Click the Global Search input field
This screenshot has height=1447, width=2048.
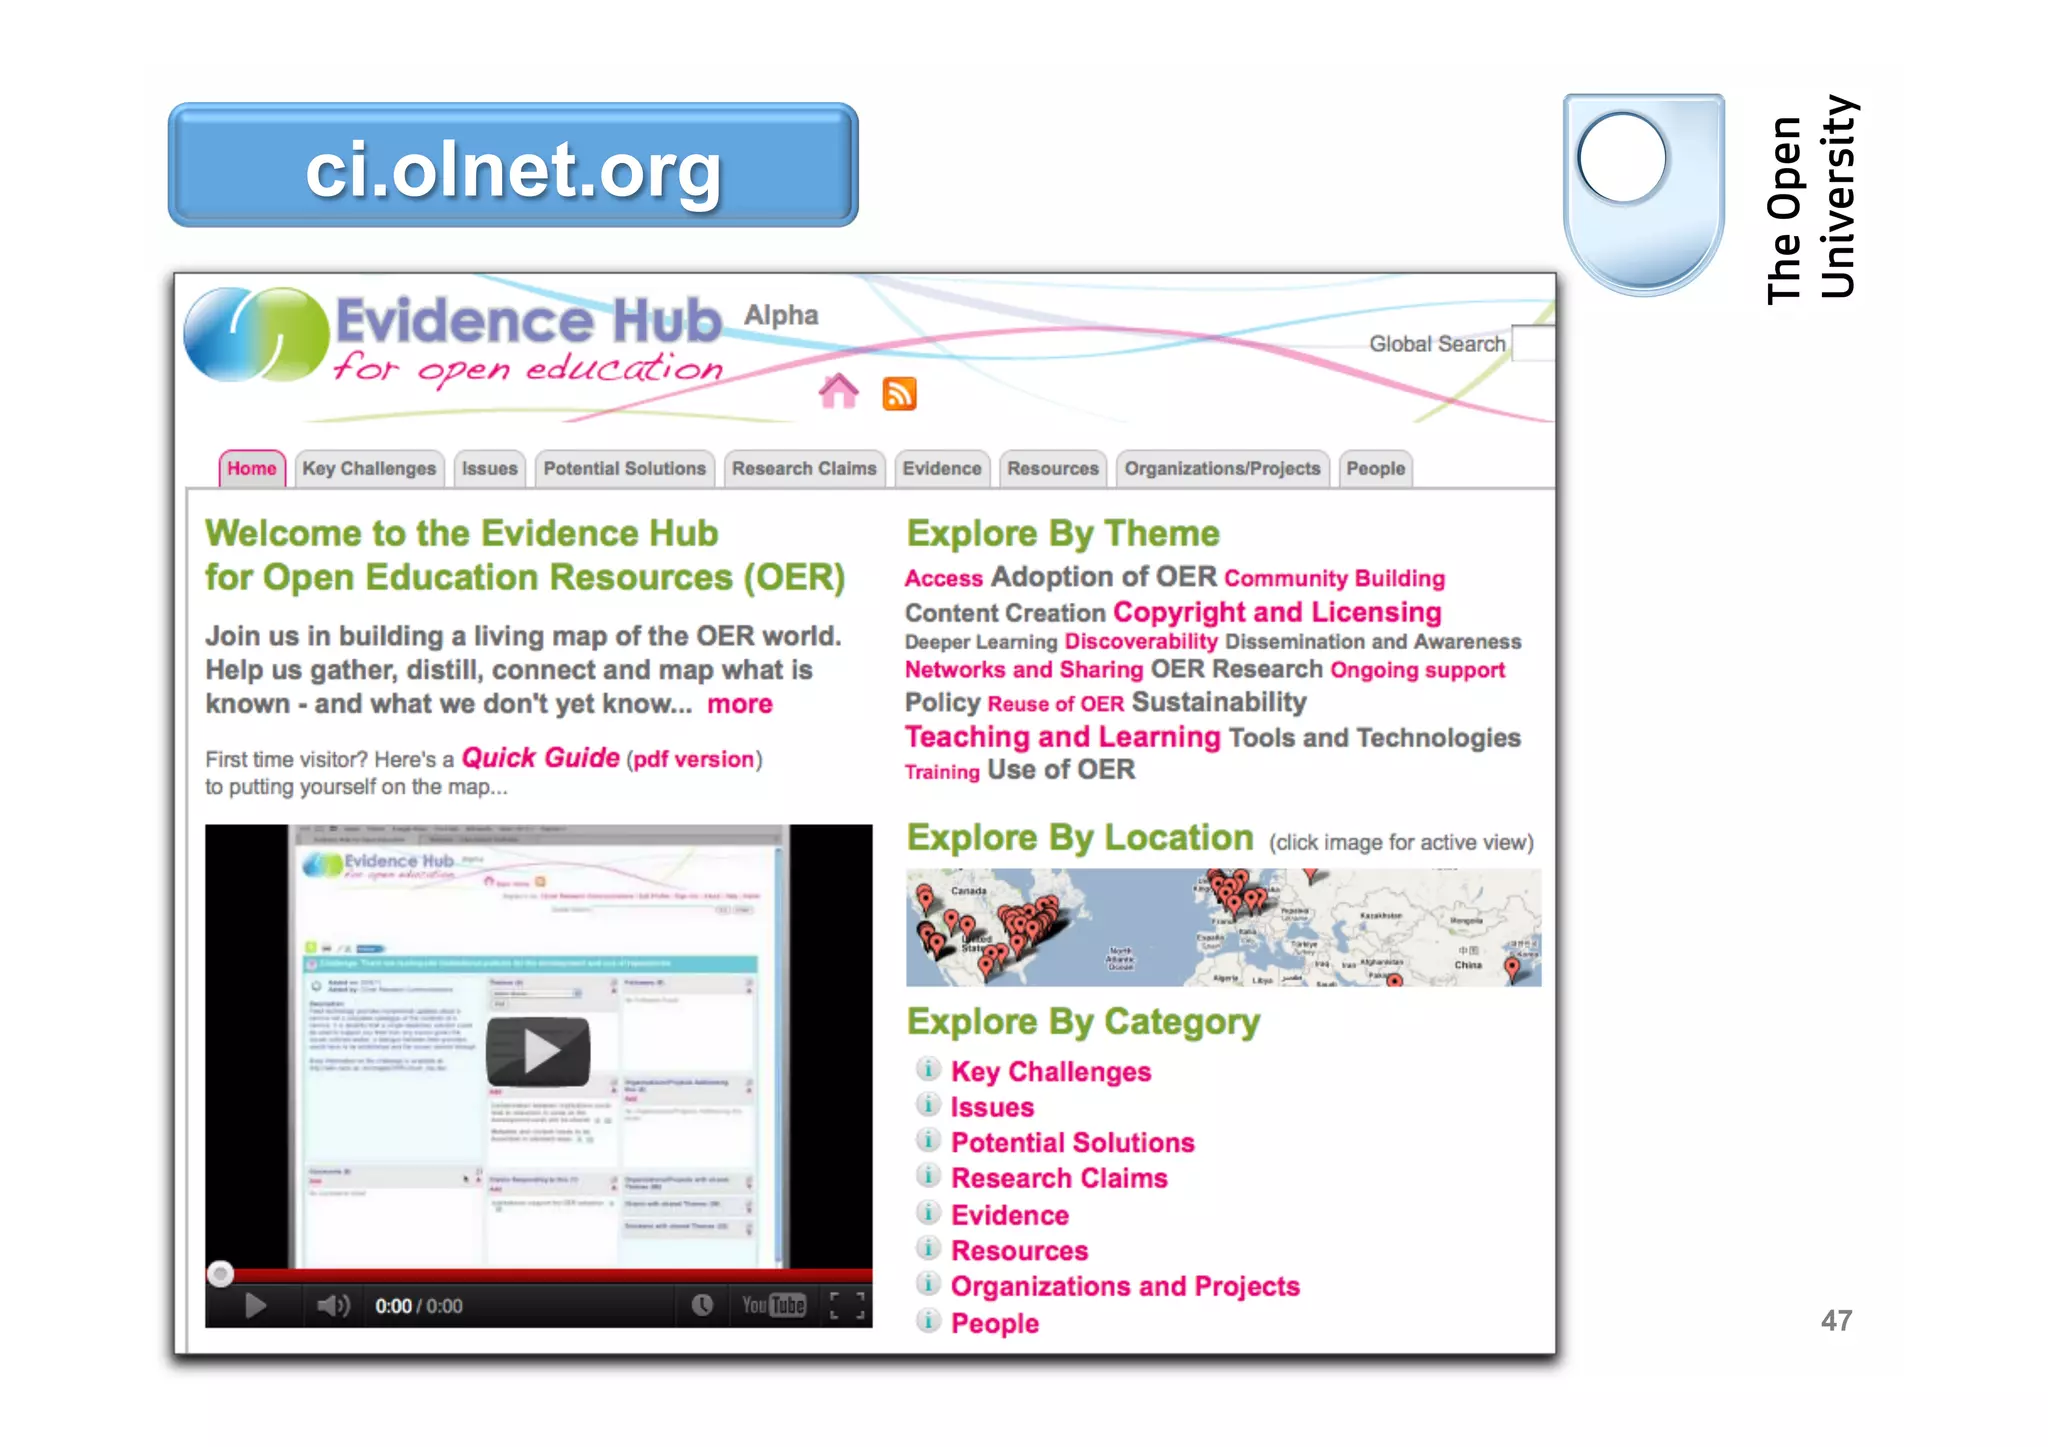click(x=1534, y=343)
